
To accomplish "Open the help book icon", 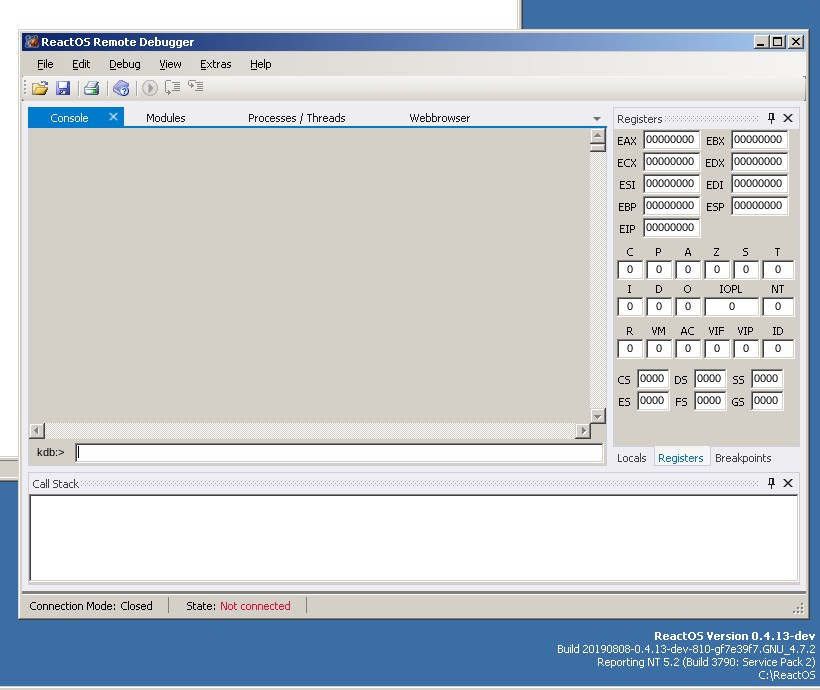I will 121,88.
